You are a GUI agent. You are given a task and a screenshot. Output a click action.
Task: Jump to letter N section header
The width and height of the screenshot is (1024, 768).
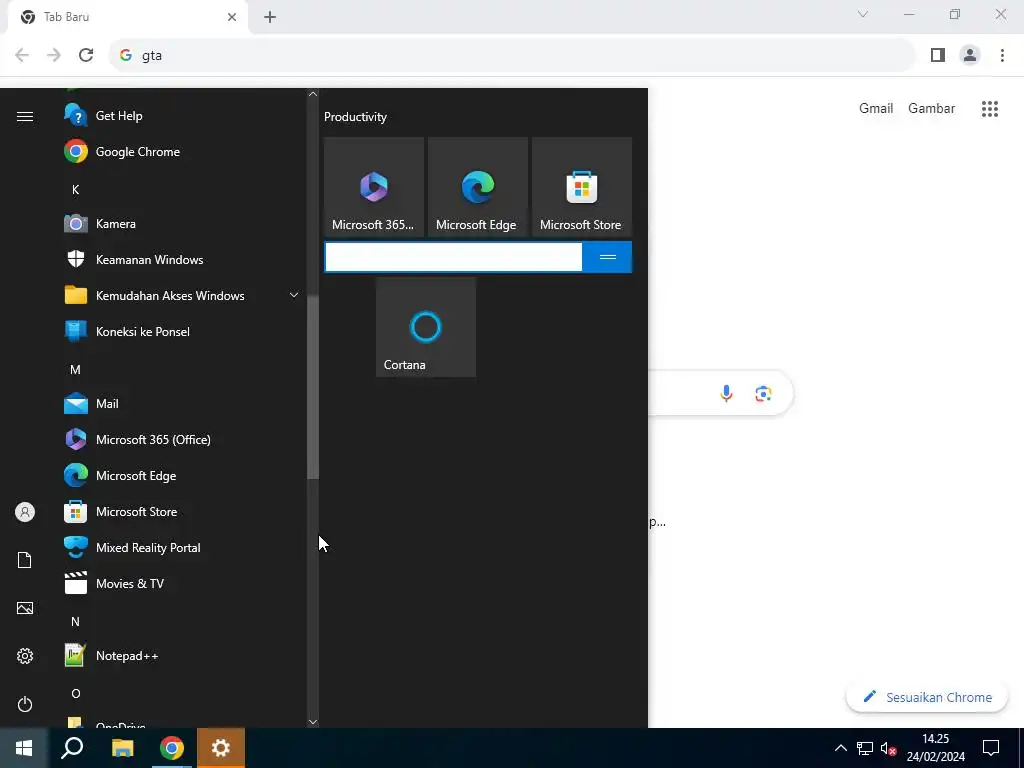tap(75, 622)
